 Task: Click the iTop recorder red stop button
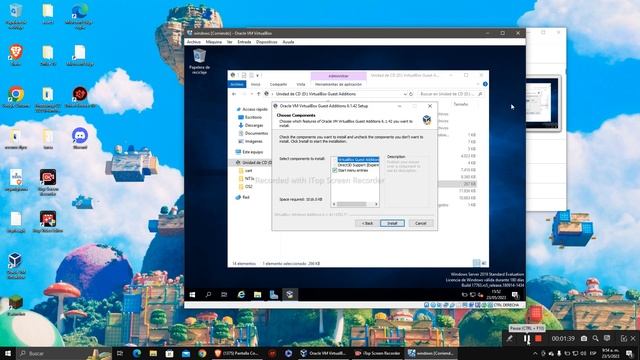pos(538,338)
